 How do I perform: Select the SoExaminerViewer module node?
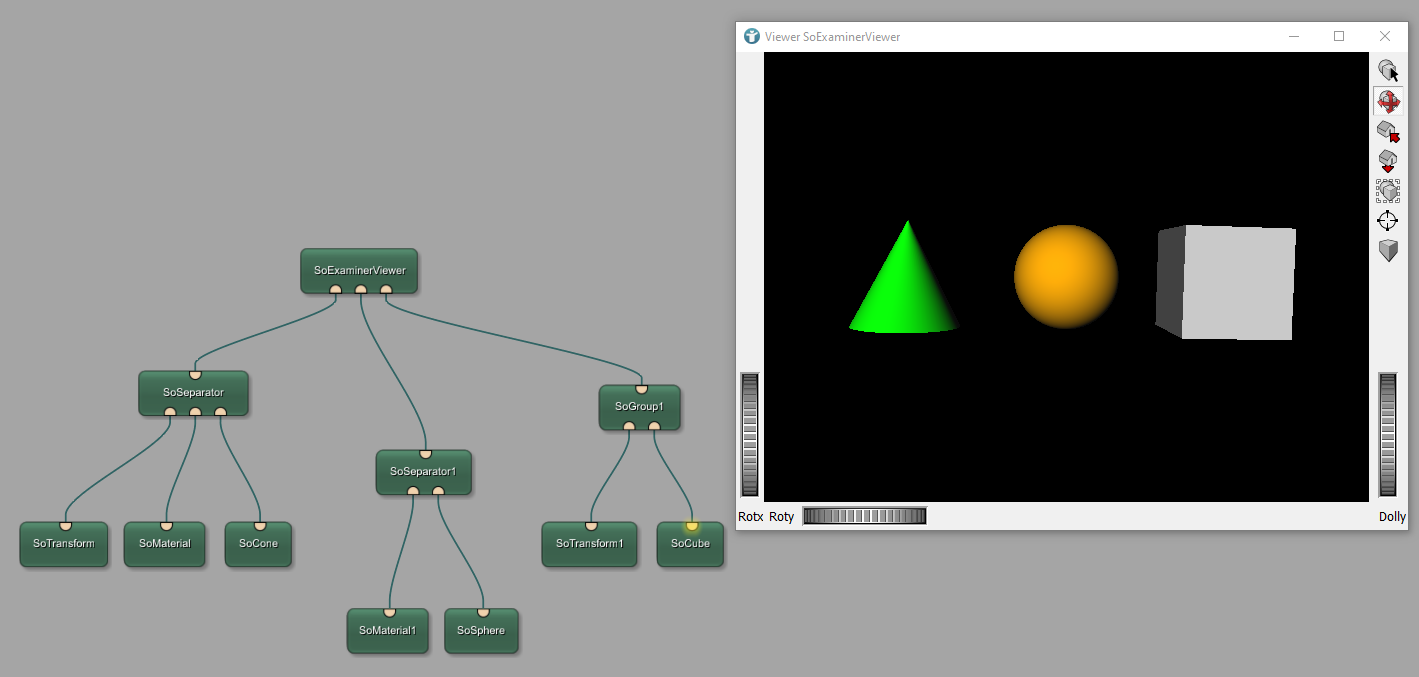(x=359, y=270)
